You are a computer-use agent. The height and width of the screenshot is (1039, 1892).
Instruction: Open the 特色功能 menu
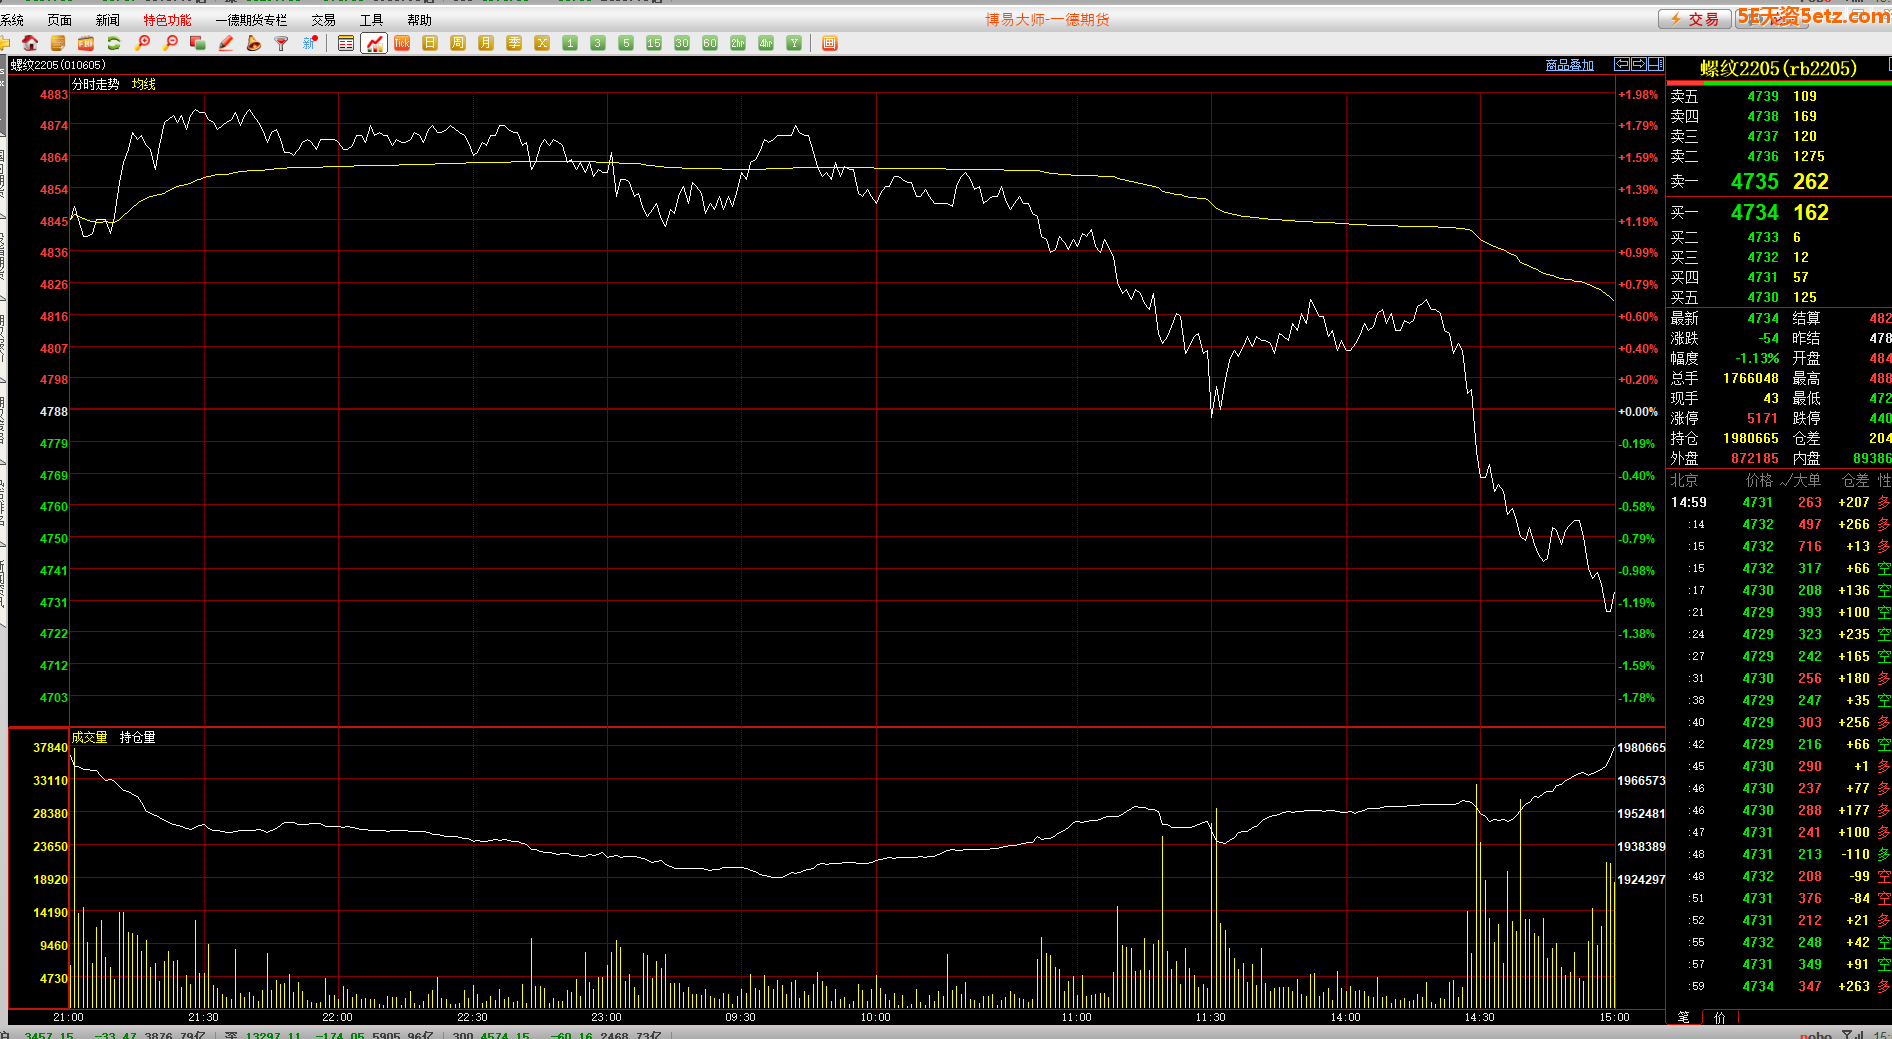tap(167, 20)
